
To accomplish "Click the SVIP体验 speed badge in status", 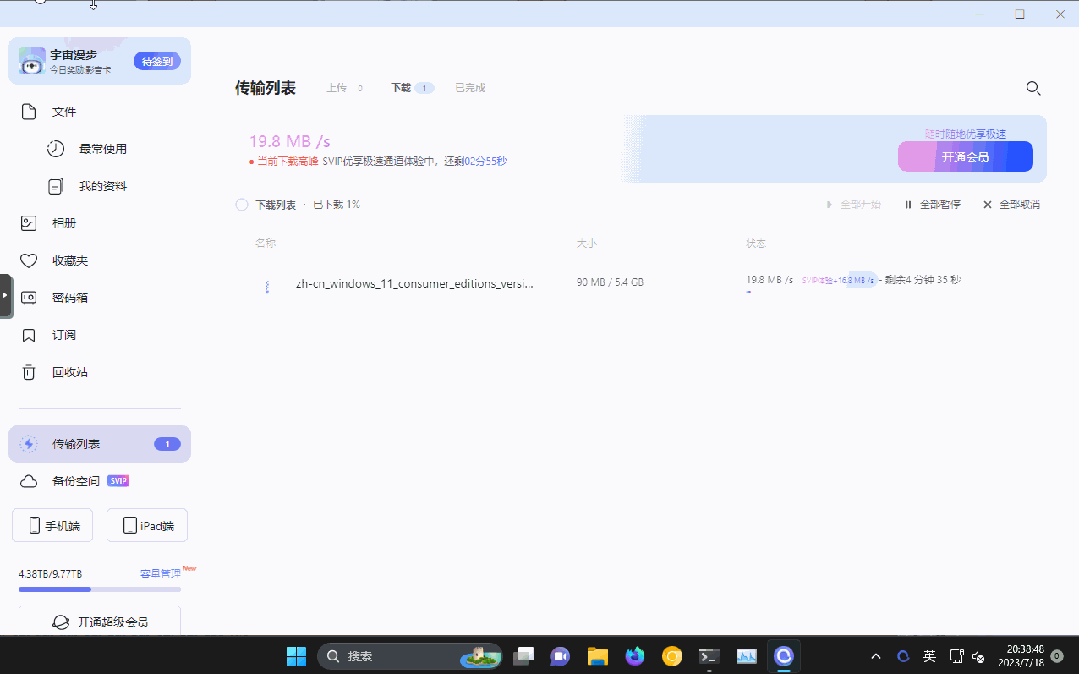I will pos(839,280).
